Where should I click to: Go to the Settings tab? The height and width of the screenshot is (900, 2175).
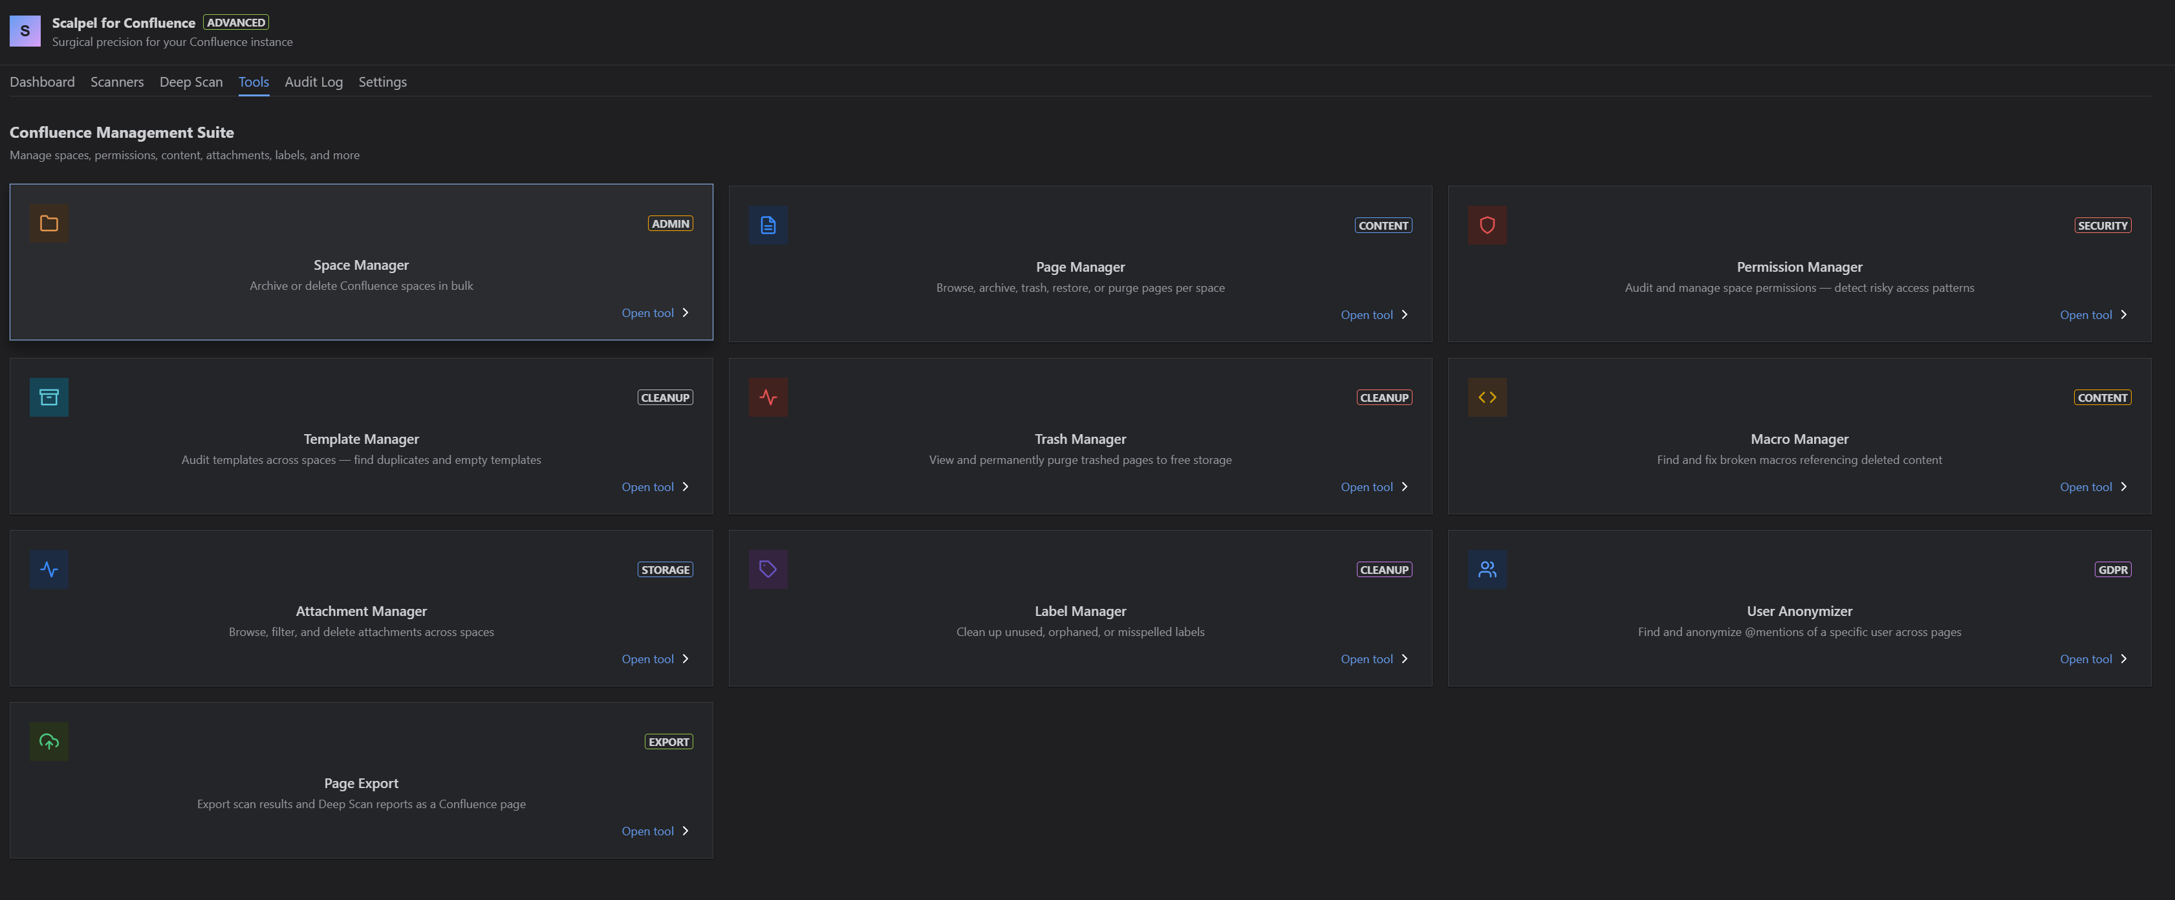tap(382, 82)
